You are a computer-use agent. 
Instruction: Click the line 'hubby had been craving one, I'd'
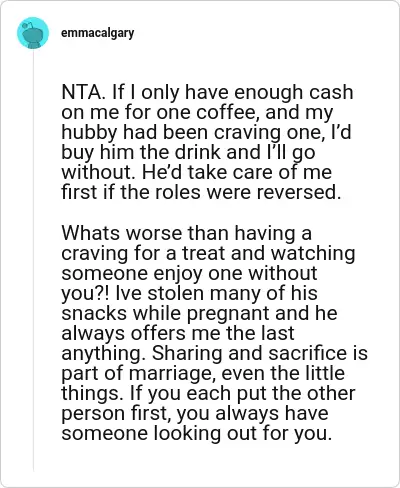coord(206,133)
